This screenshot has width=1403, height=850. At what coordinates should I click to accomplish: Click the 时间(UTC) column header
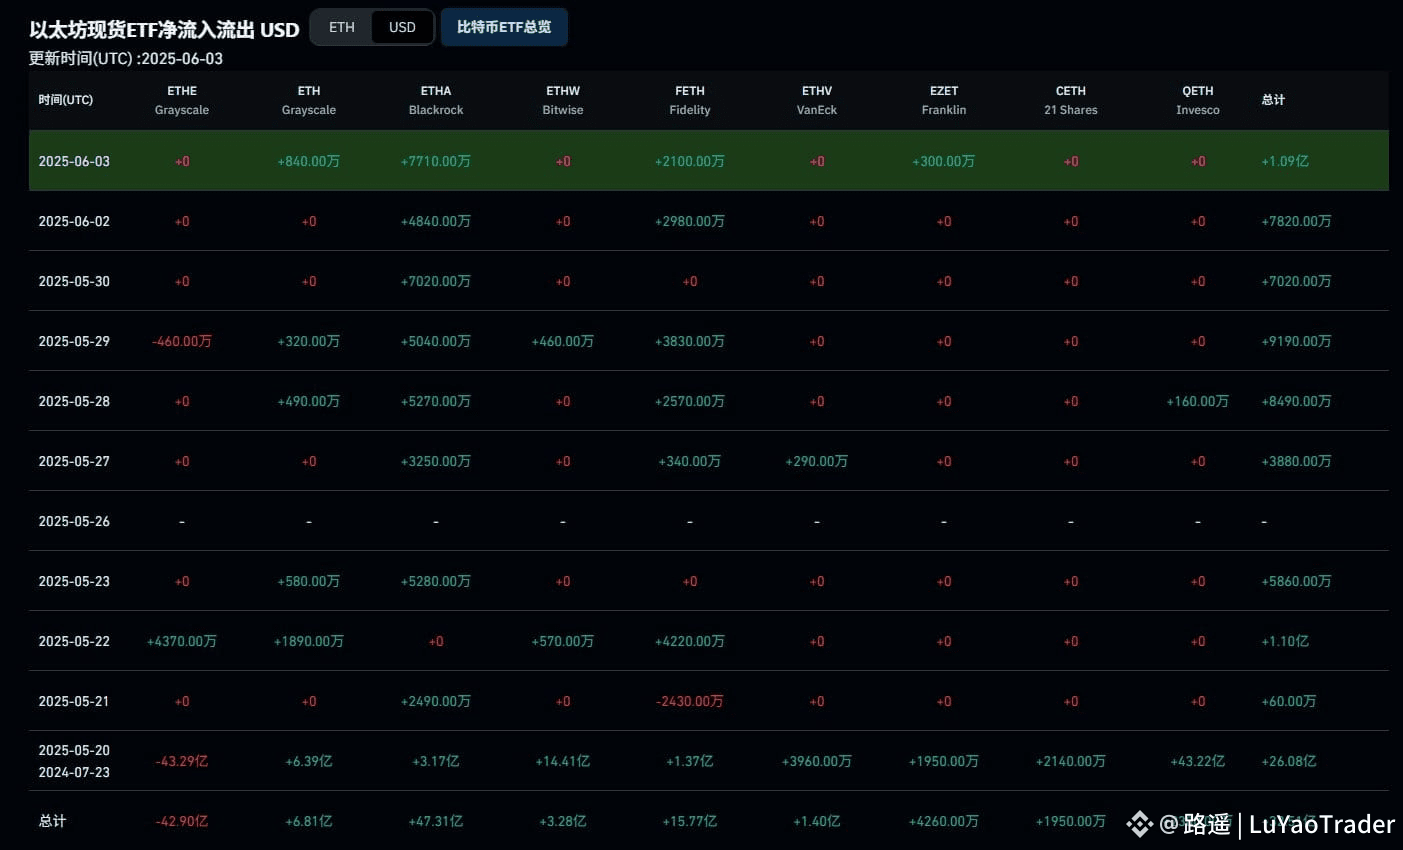pos(66,100)
